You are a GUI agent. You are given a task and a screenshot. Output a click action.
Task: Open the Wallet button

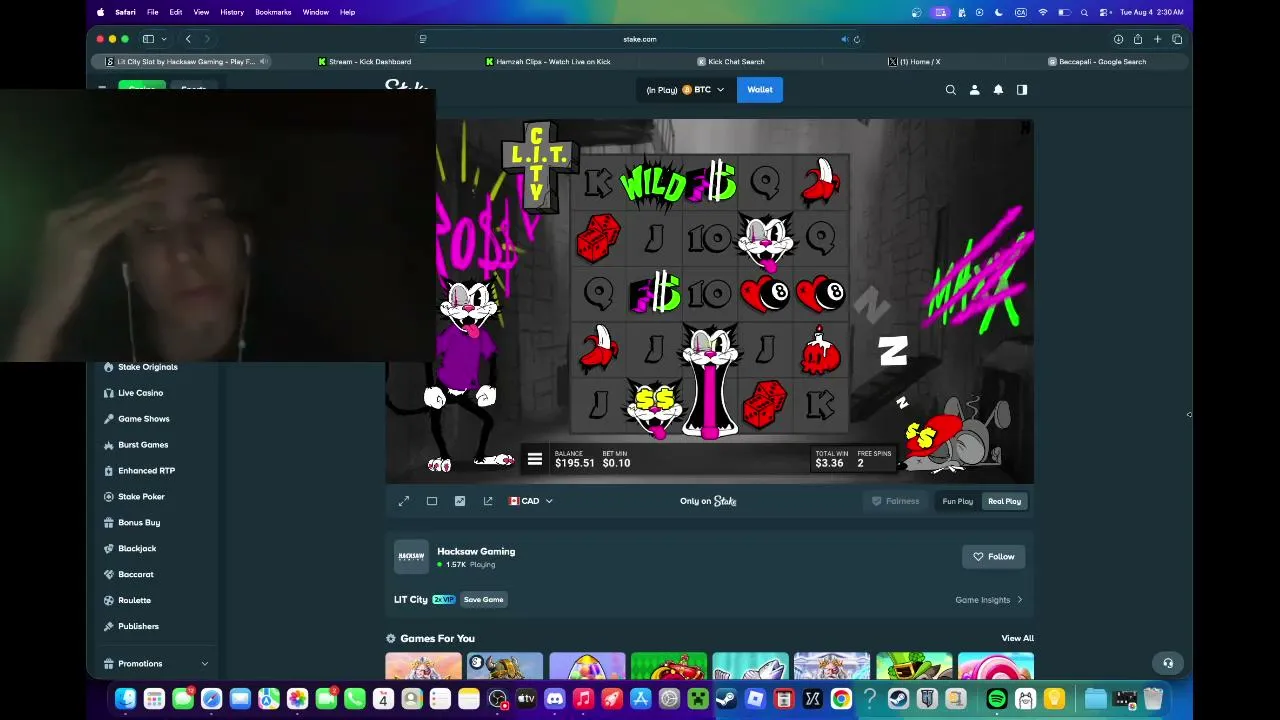click(x=760, y=90)
